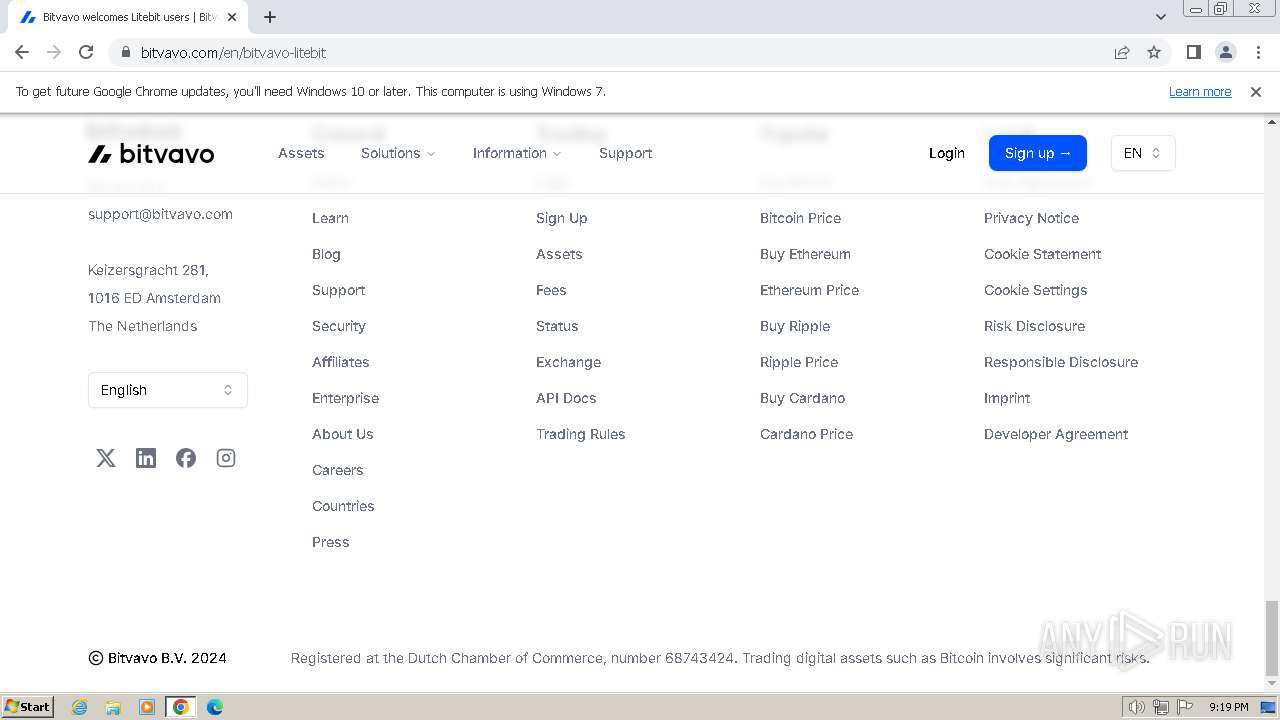Open Support in top navigation

626,153
